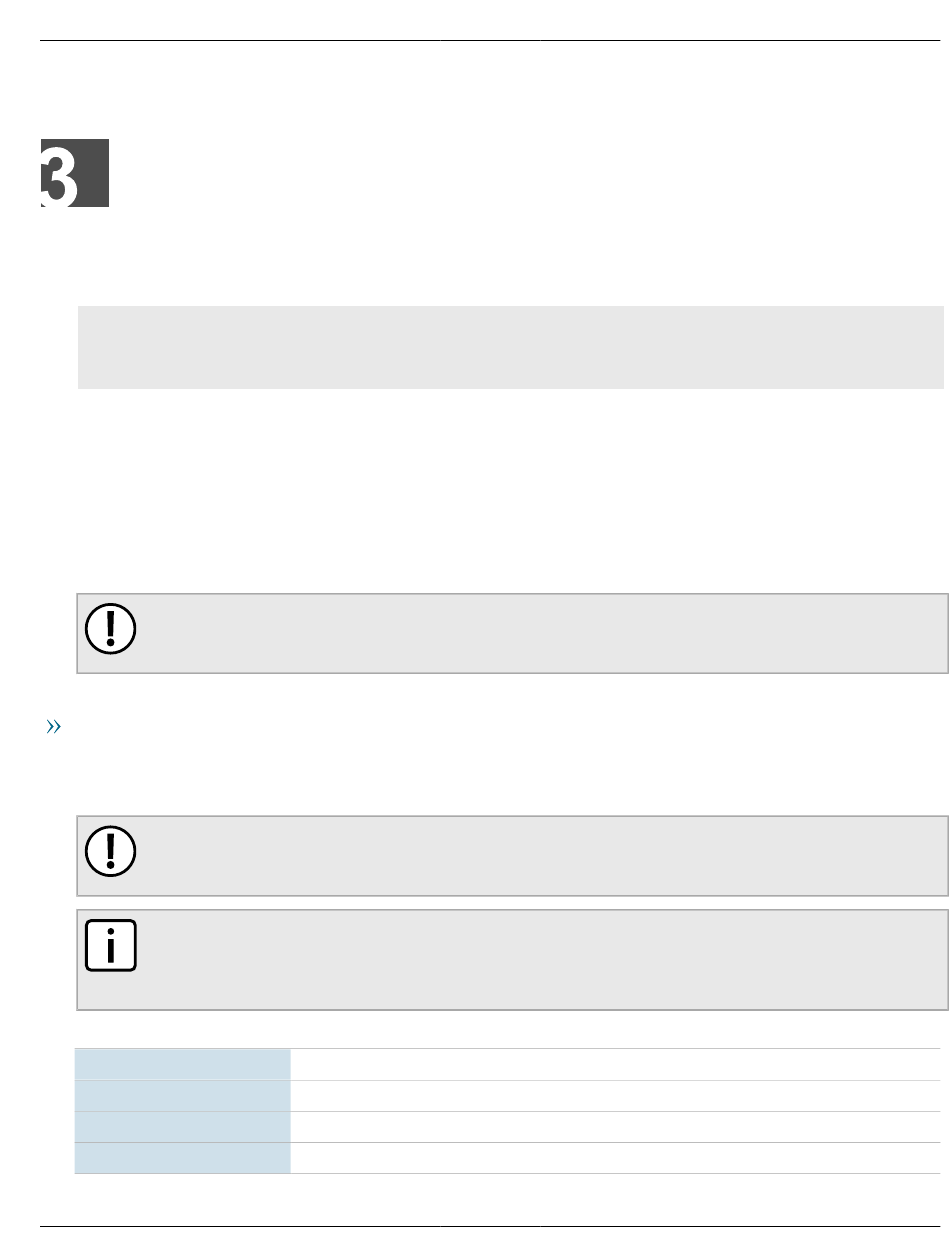Click the gray body of the info note
This screenshot has width=950, height=1260.
(x=540, y=959)
